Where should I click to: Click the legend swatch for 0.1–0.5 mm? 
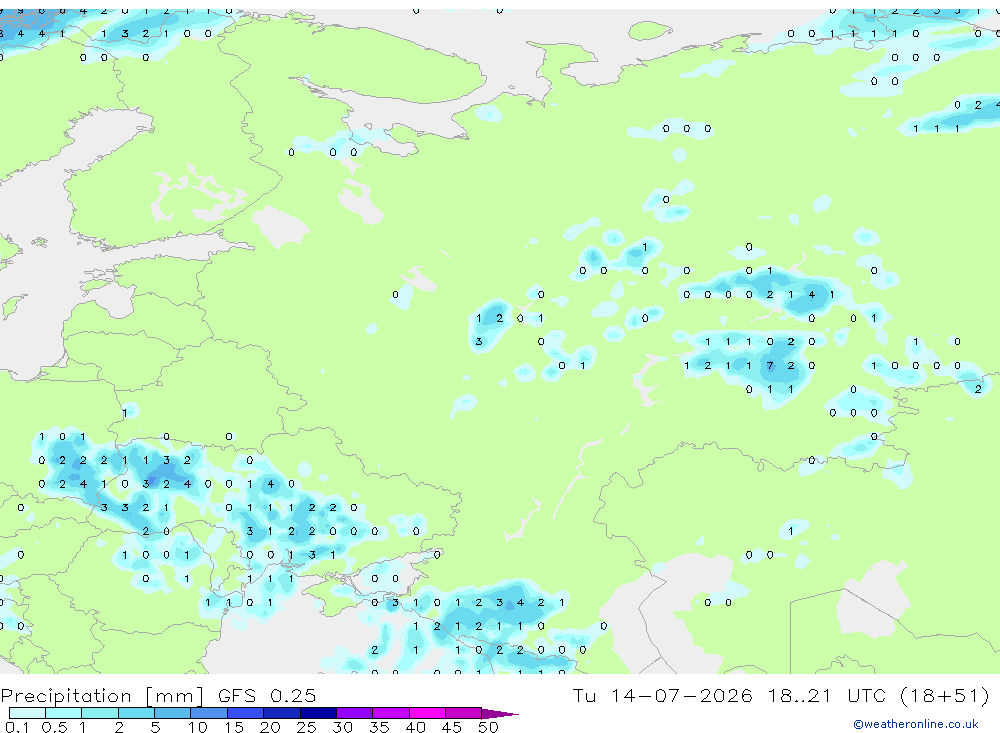point(27,713)
